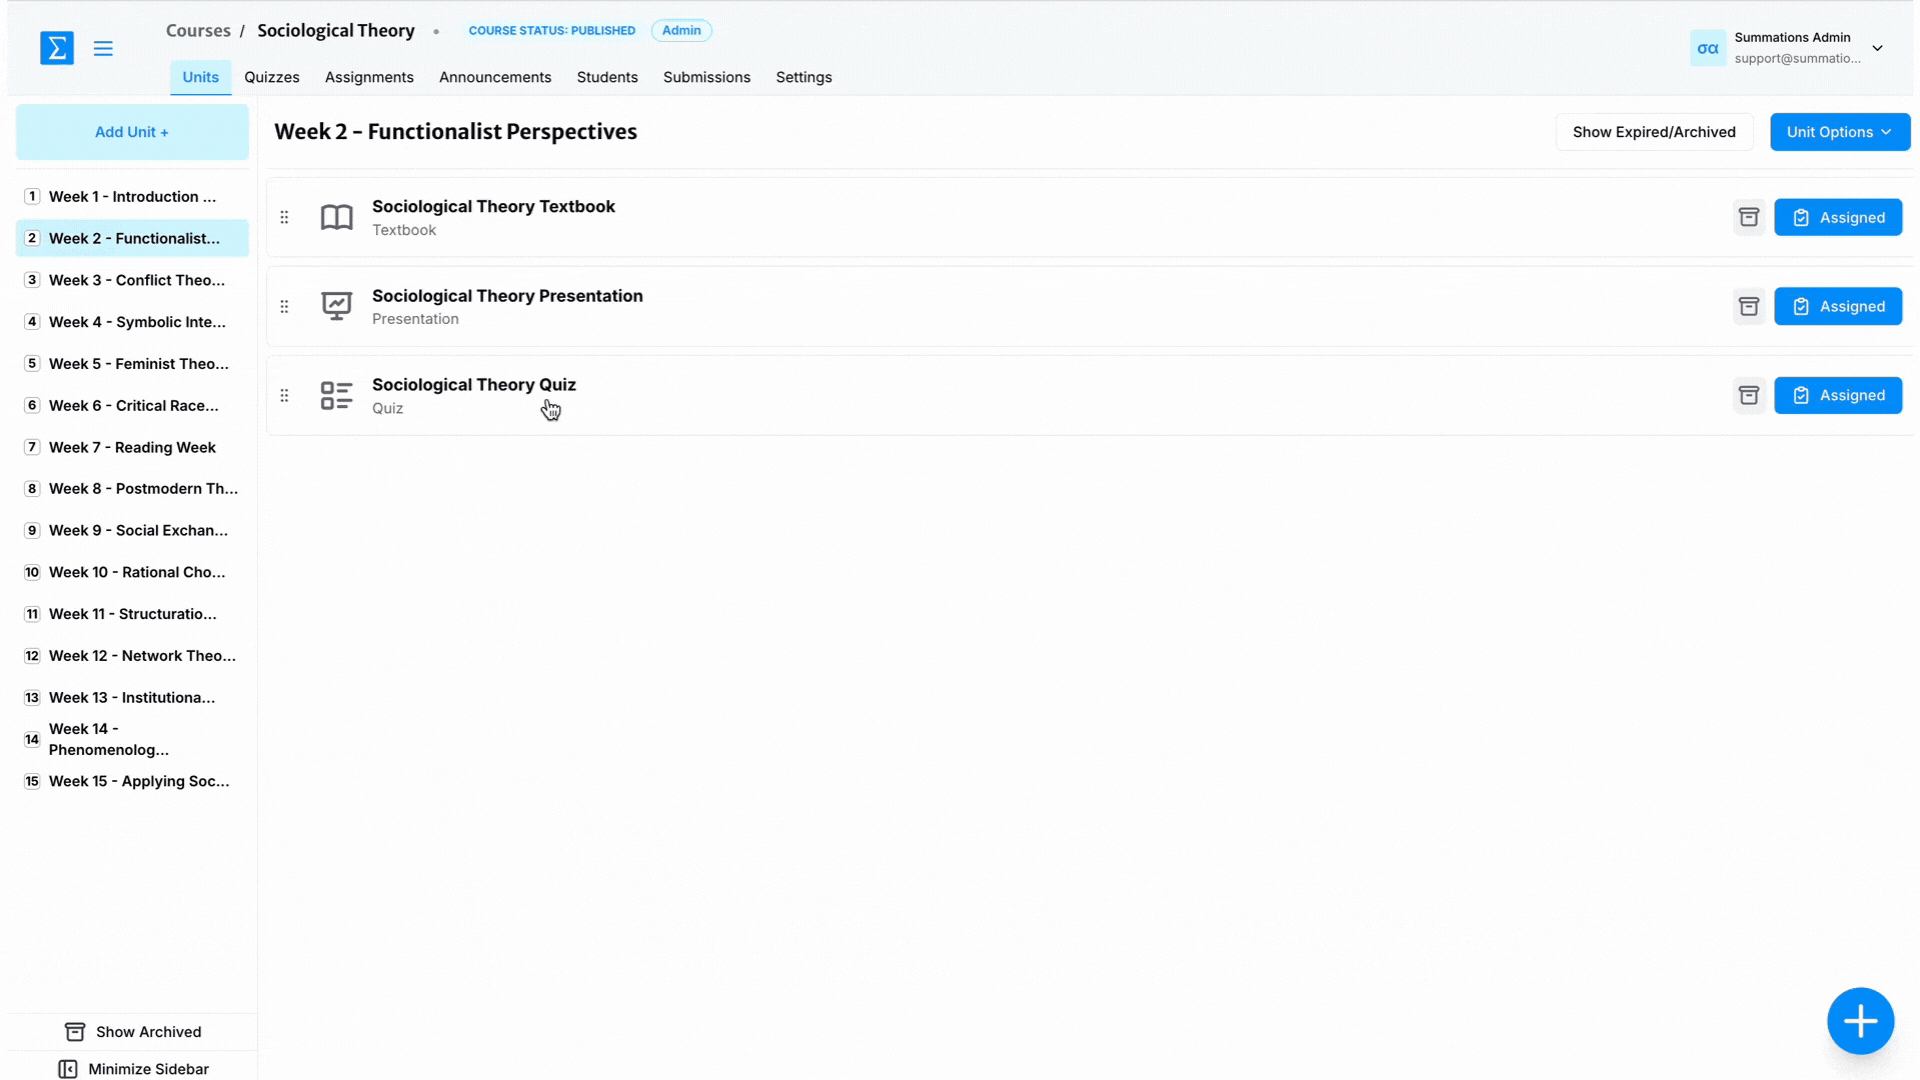Switch to the Quizzes tab

click(272, 77)
